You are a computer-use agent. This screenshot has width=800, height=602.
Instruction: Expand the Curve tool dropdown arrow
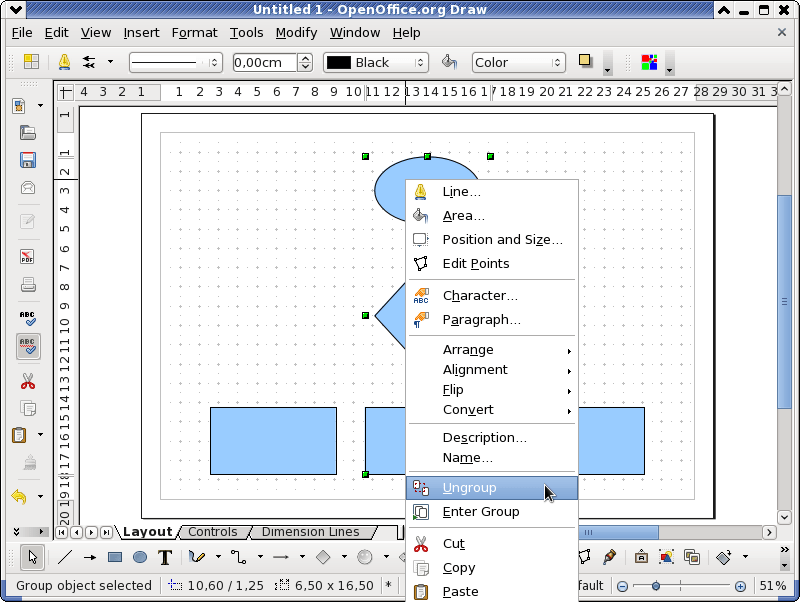(218, 557)
